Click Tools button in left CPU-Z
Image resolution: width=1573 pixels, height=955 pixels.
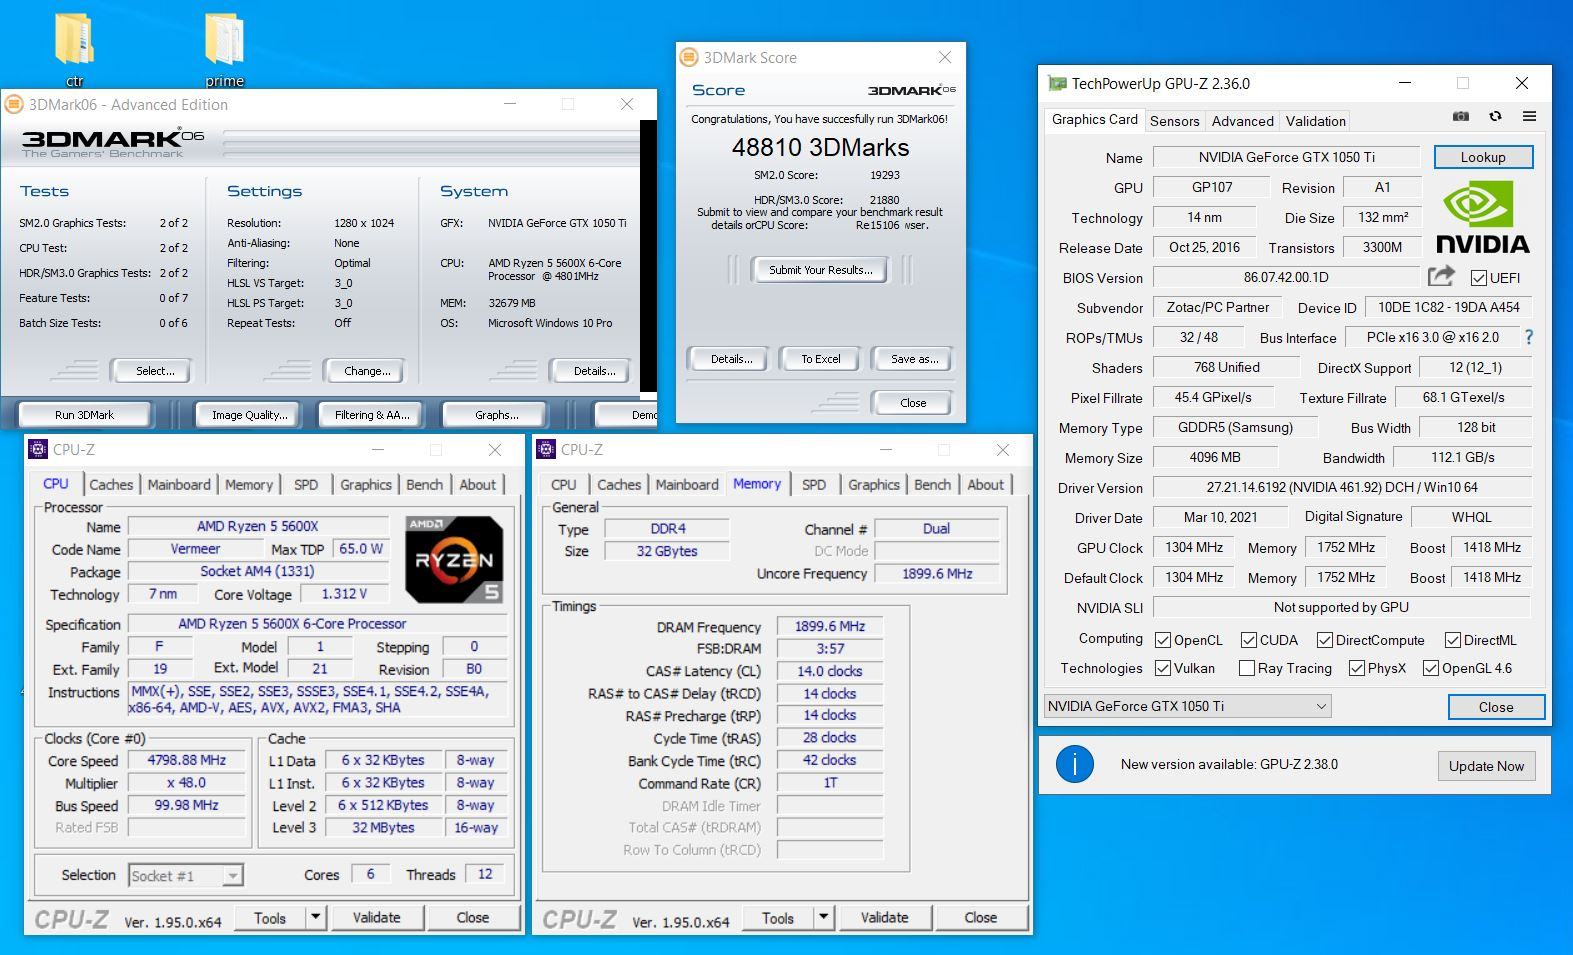(x=270, y=917)
